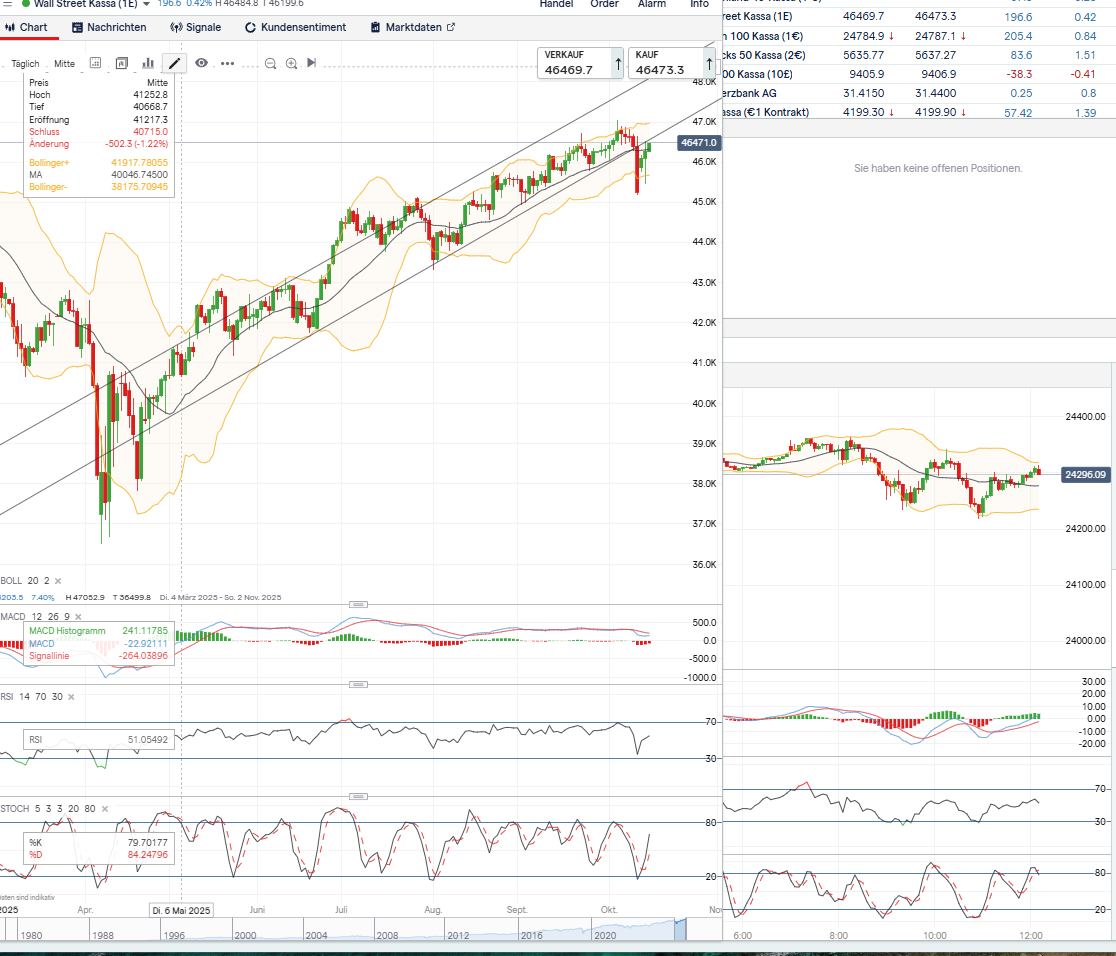Zoom in on the chart
Image resolution: width=1116 pixels, height=956 pixels.
(291, 64)
